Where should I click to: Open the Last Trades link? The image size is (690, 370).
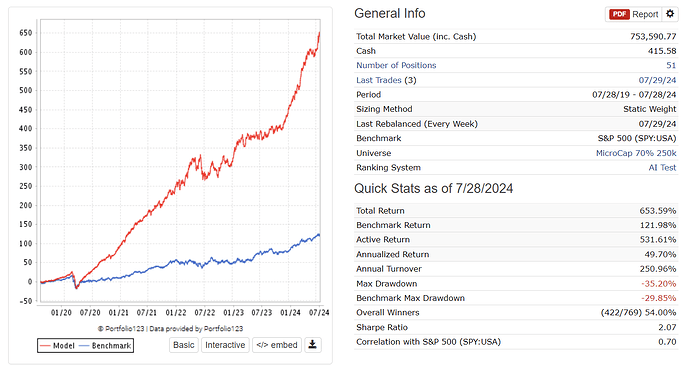[x=379, y=80]
